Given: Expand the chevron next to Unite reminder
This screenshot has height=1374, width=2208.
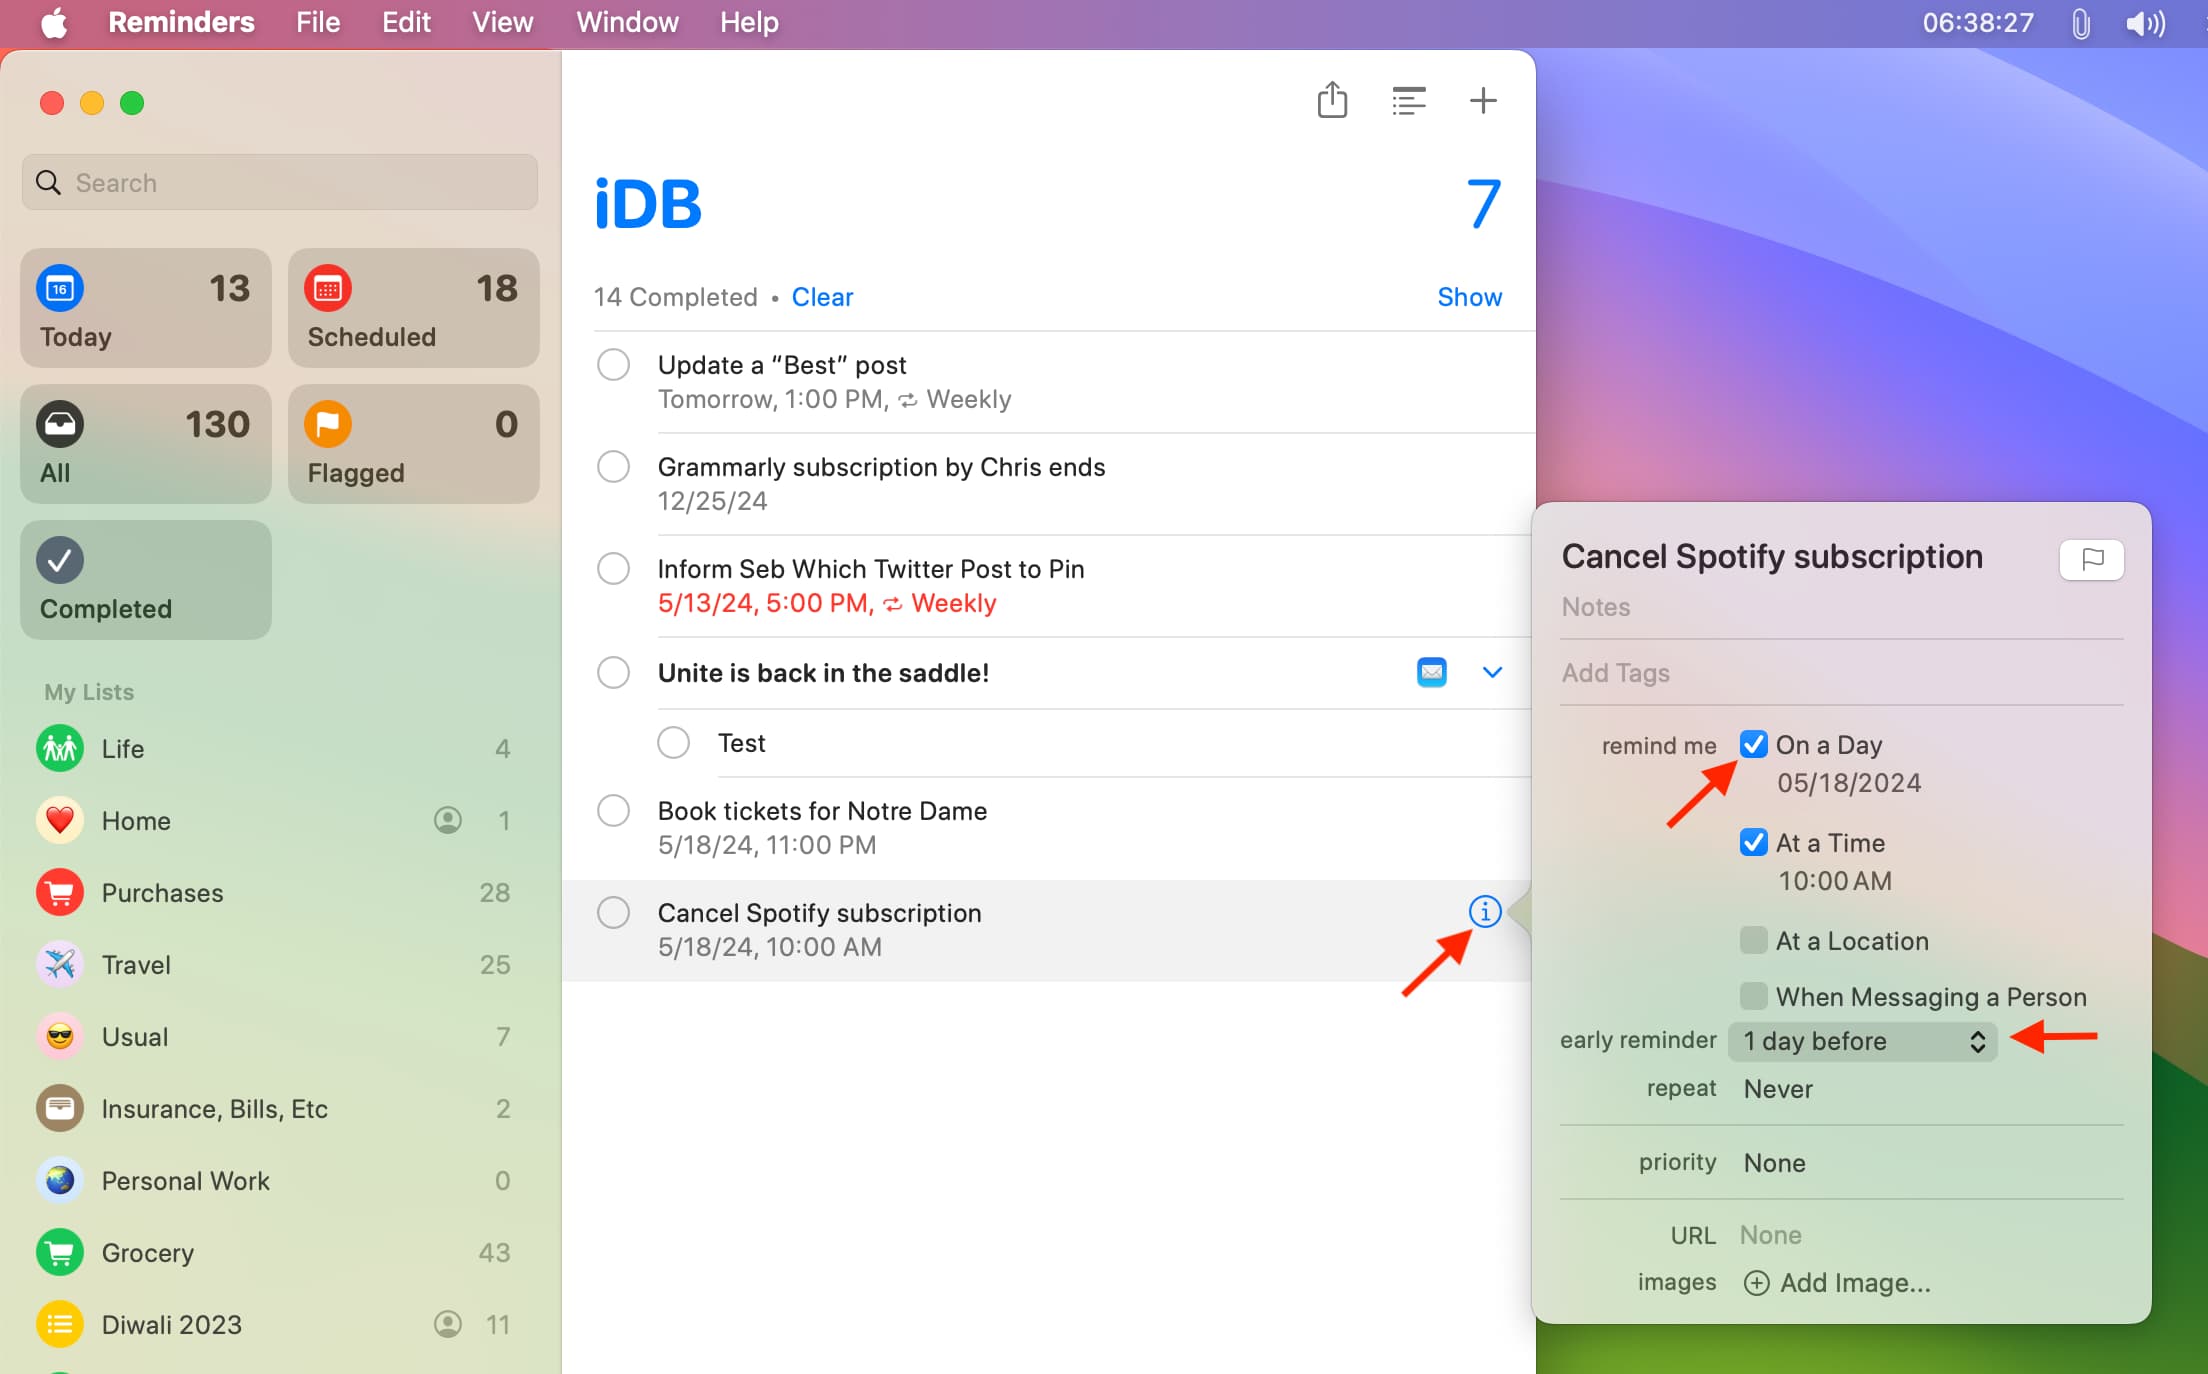Looking at the screenshot, I should (1491, 672).
